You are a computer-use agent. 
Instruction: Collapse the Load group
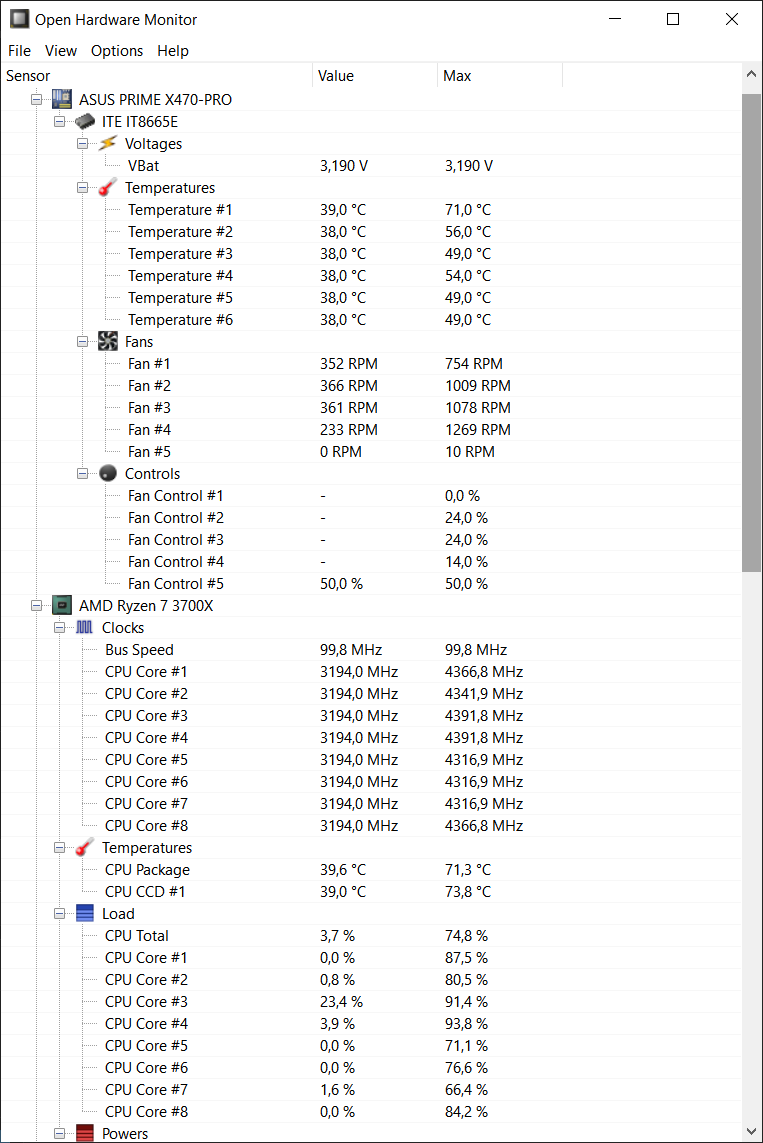(x=60, y=913)
